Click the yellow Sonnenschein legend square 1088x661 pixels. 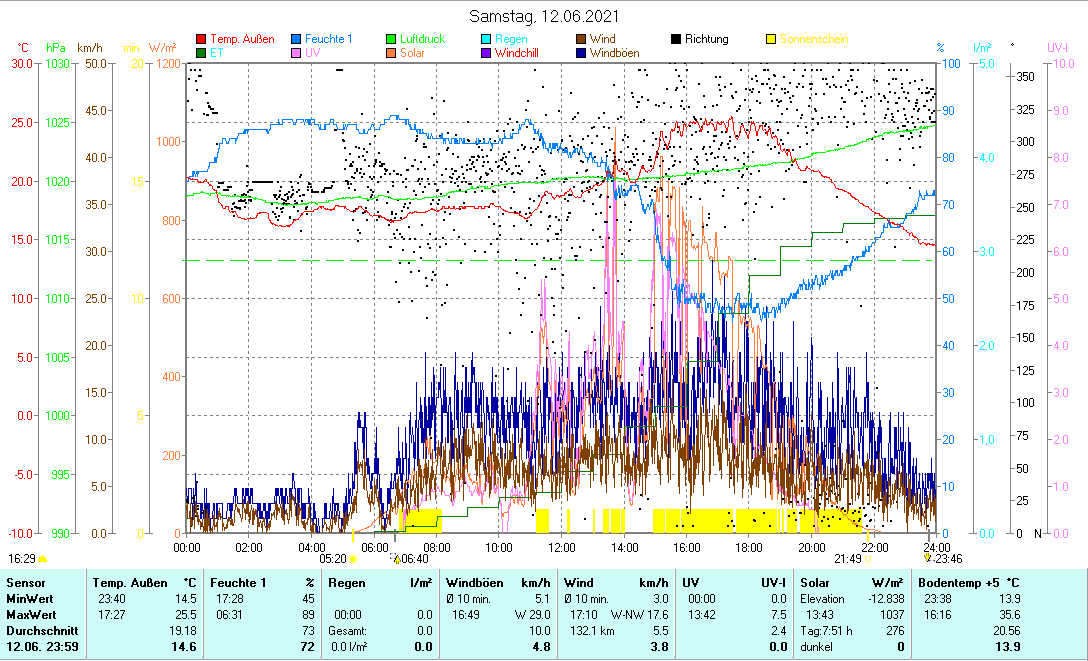[771, 40]
